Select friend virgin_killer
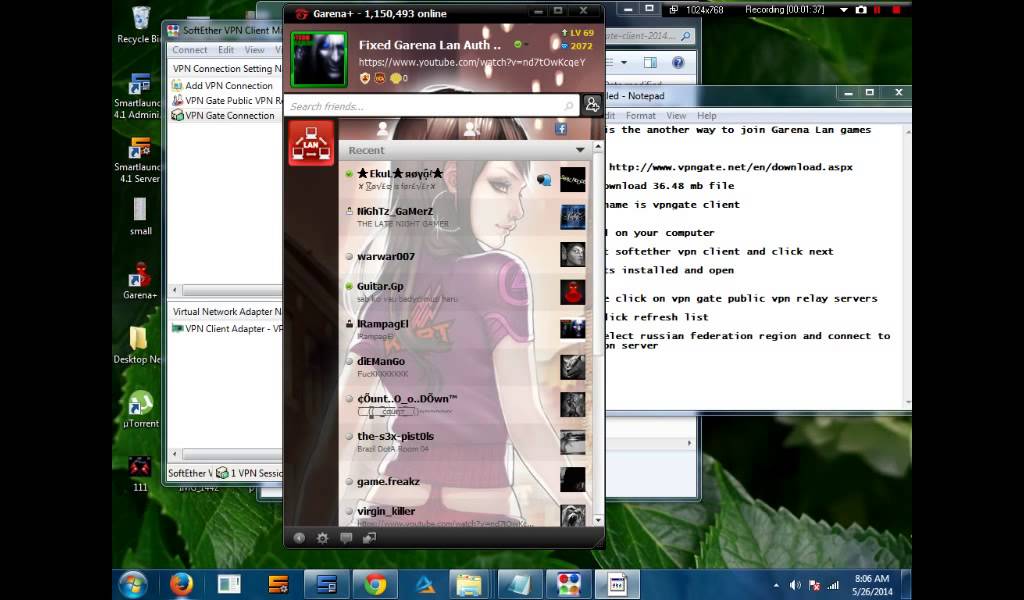This screenshot has height=600, width=1024. point(466,514)
